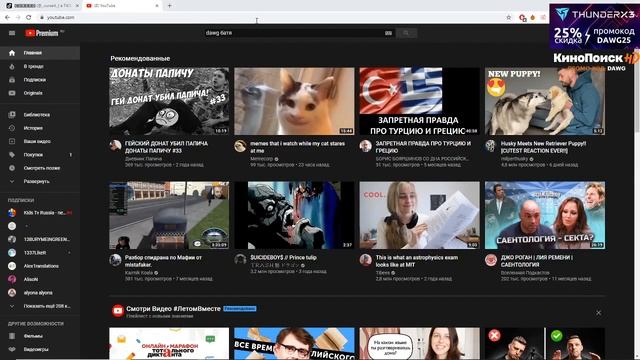Click alyona alyona channel avatar

click(12, 293)
